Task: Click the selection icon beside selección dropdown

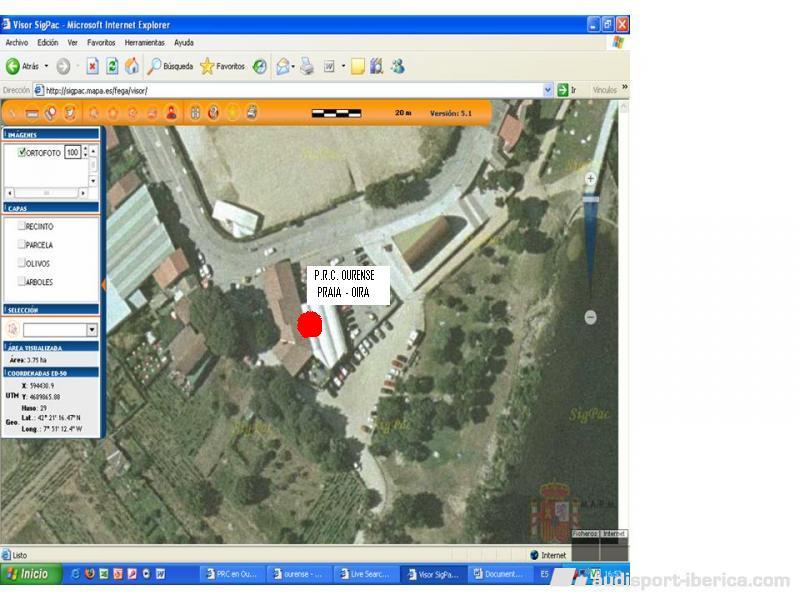Action: click(13, 329)
